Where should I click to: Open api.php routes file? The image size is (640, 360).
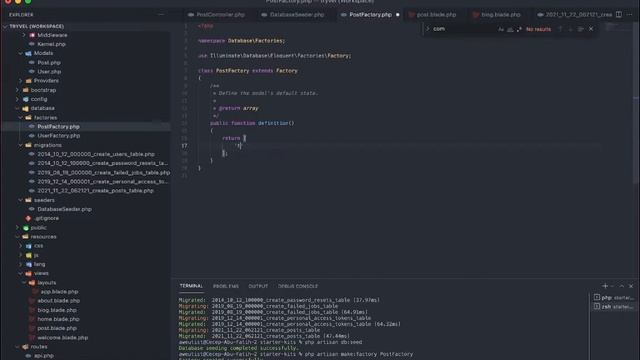click(43, 356)
